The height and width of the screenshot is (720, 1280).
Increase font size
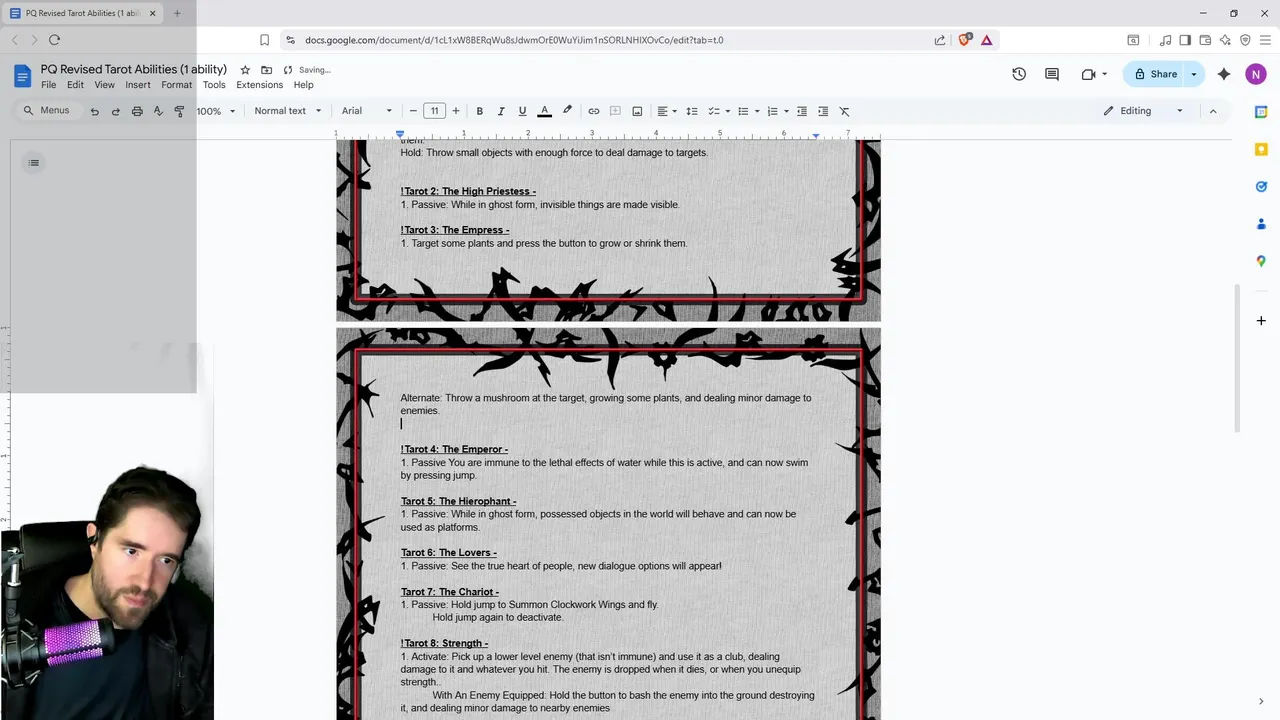click(456, 111)
